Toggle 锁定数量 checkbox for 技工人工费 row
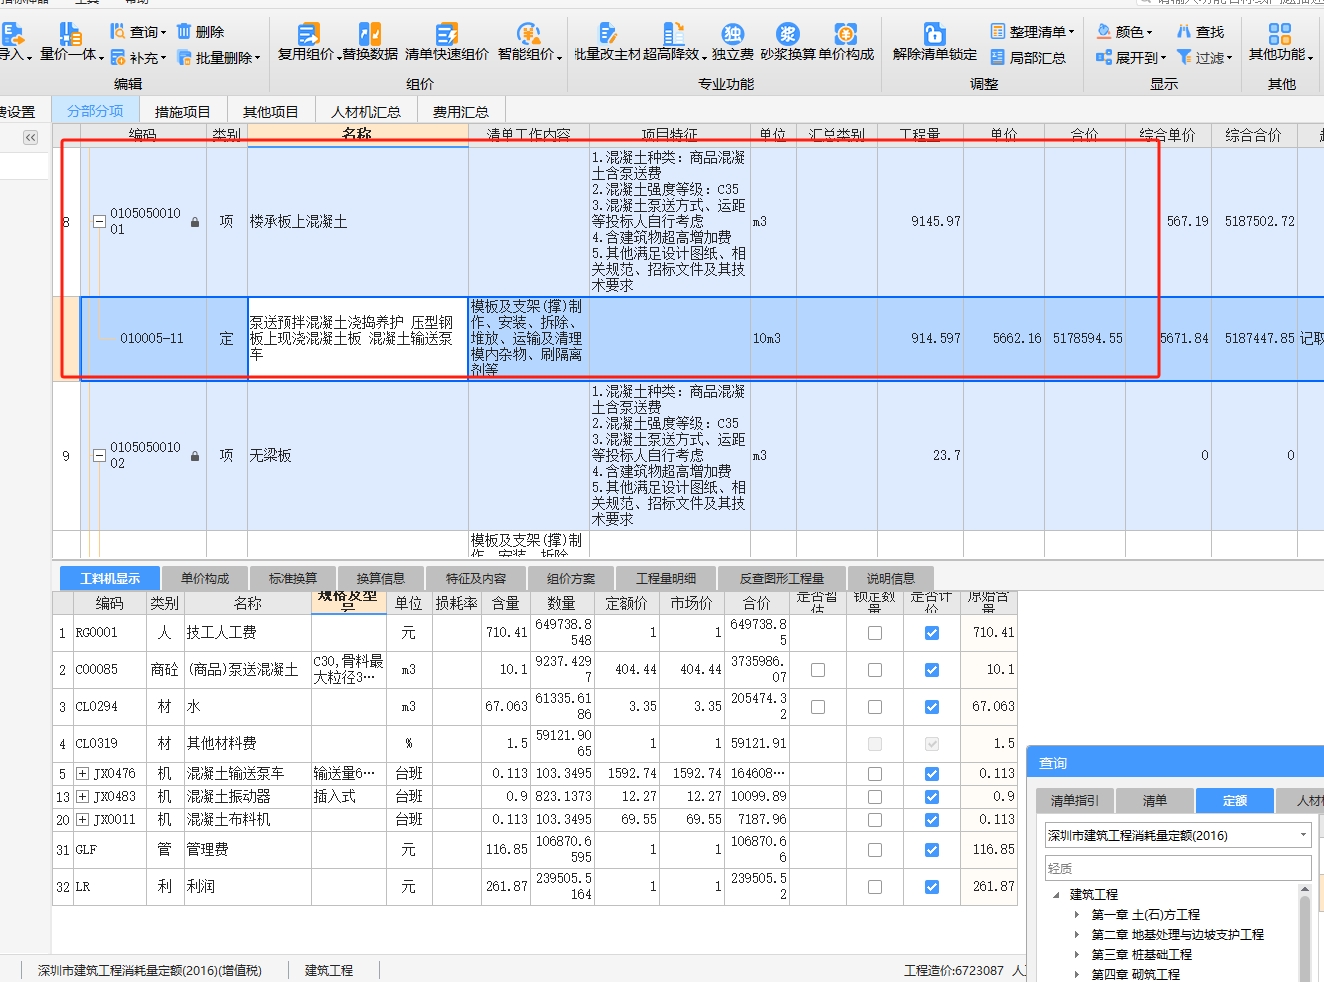1324x982 pixels. [x=875, y=633]
